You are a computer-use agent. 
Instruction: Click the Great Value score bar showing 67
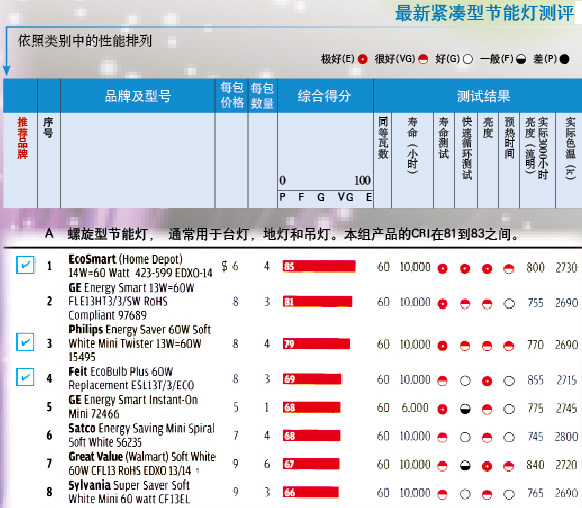[311, 464]
